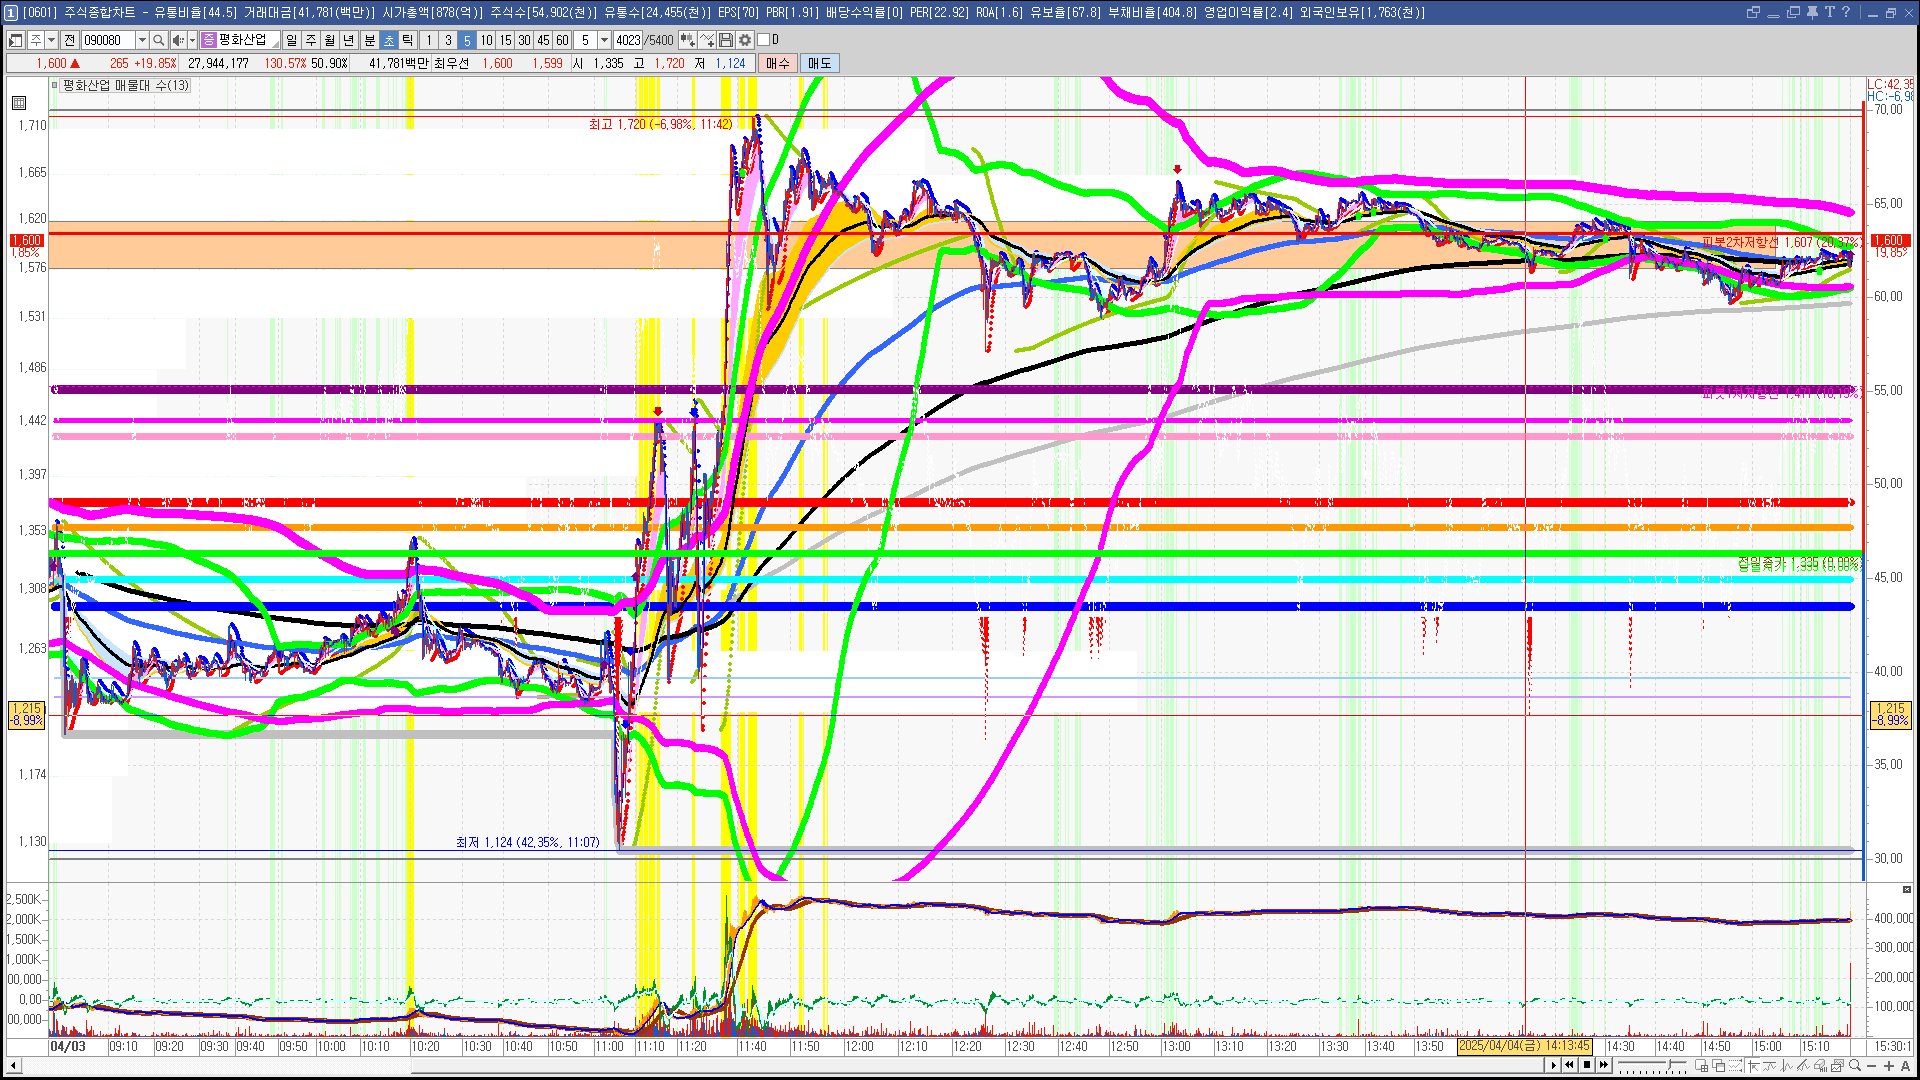The width and height of the screenshot is (1920, 1080).
Task: Click the fast-forward replay button
Action: pos(1604,1065)
